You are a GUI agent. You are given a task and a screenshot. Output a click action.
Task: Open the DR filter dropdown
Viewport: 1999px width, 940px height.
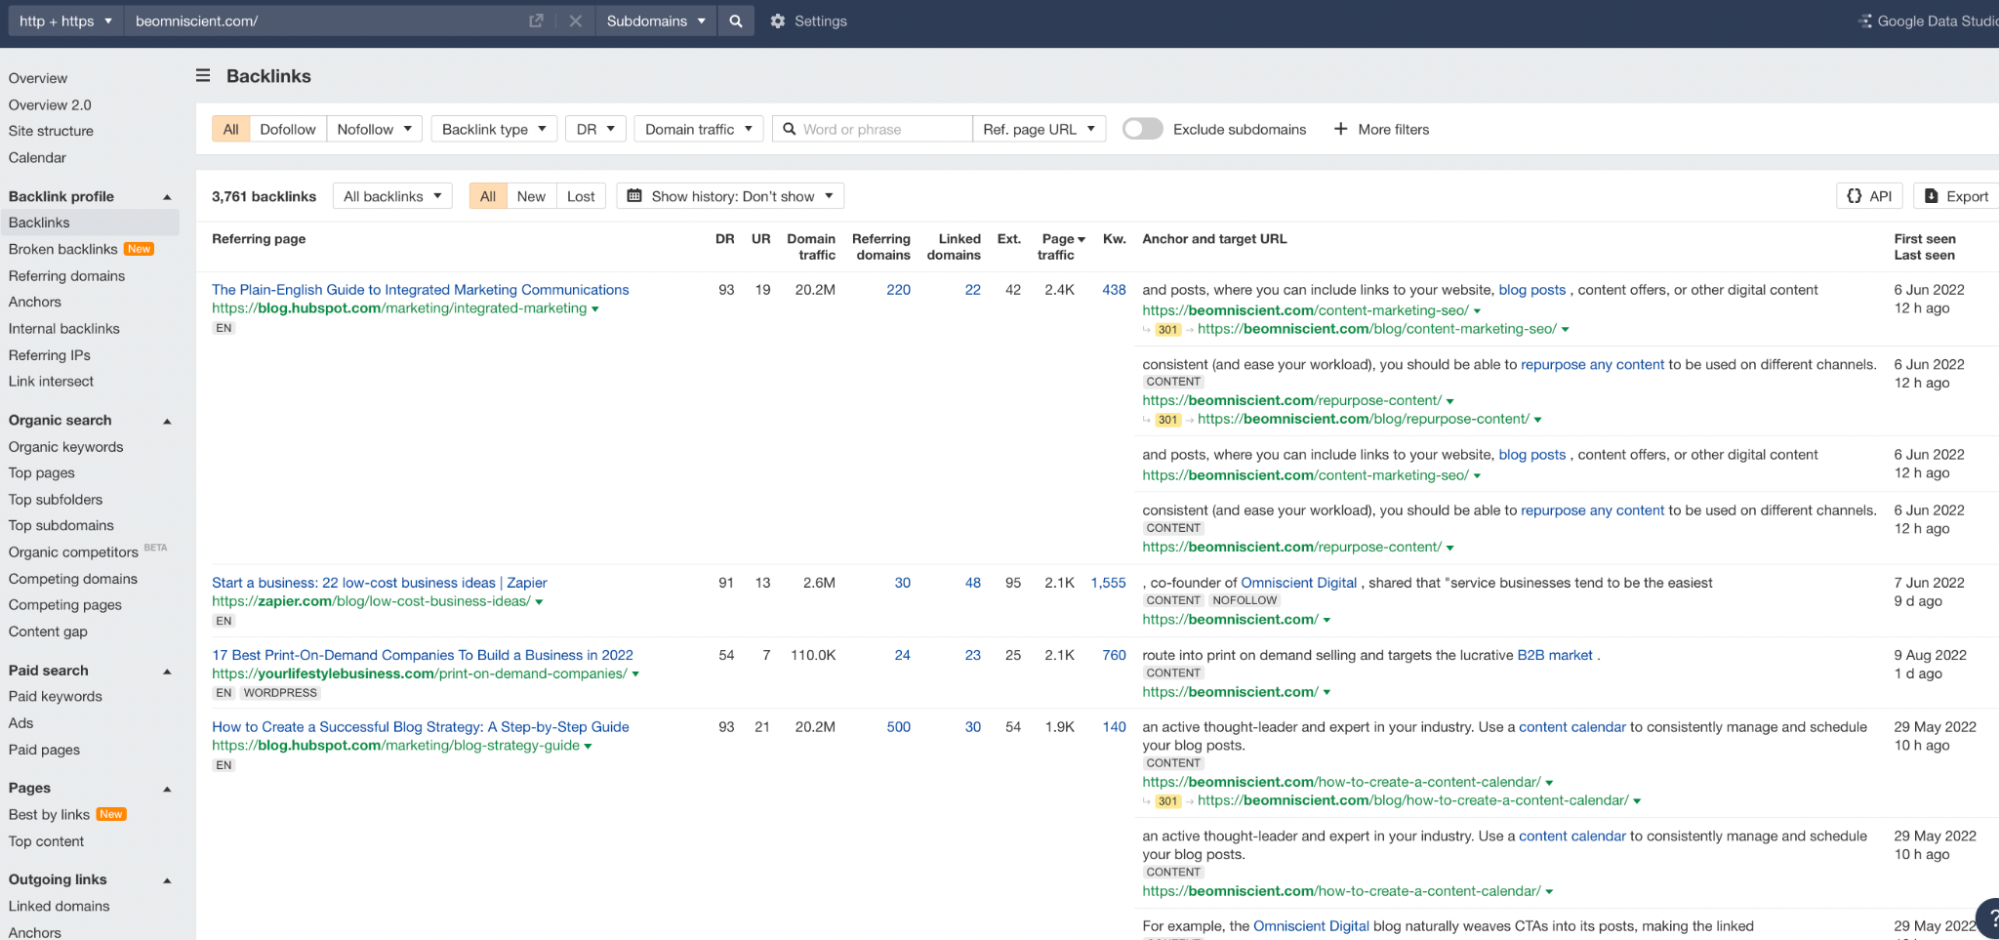tap(595, 129)
